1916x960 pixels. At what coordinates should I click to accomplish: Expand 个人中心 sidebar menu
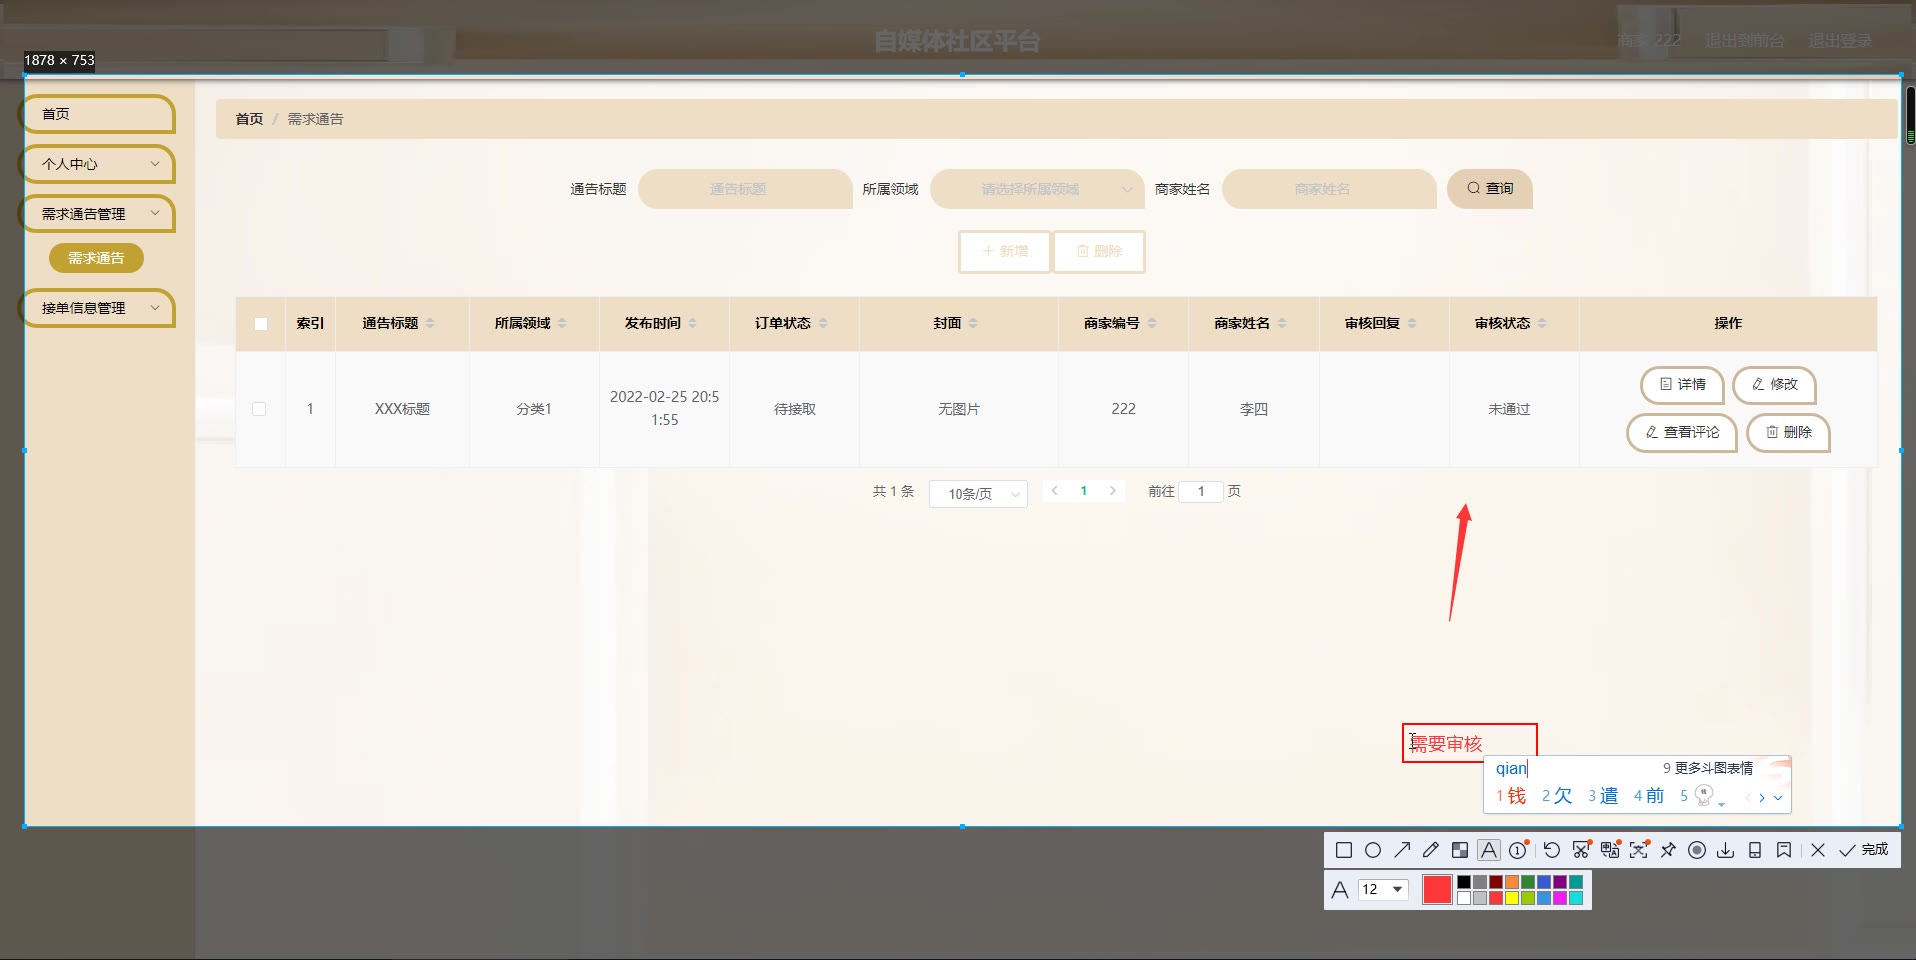[x=98, y=164]
